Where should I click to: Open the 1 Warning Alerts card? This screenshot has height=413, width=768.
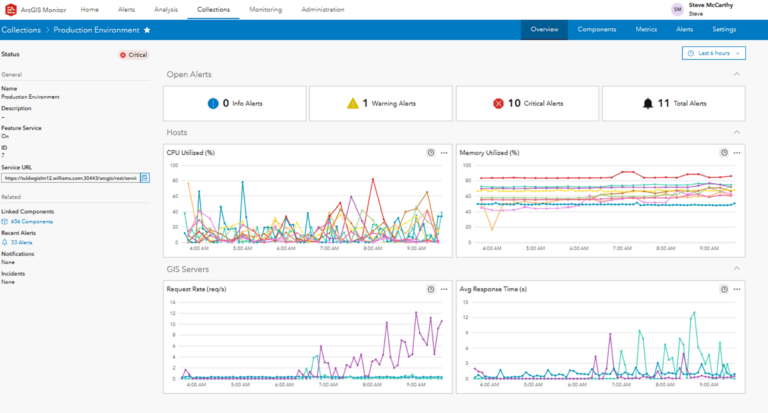click(381, 103)
